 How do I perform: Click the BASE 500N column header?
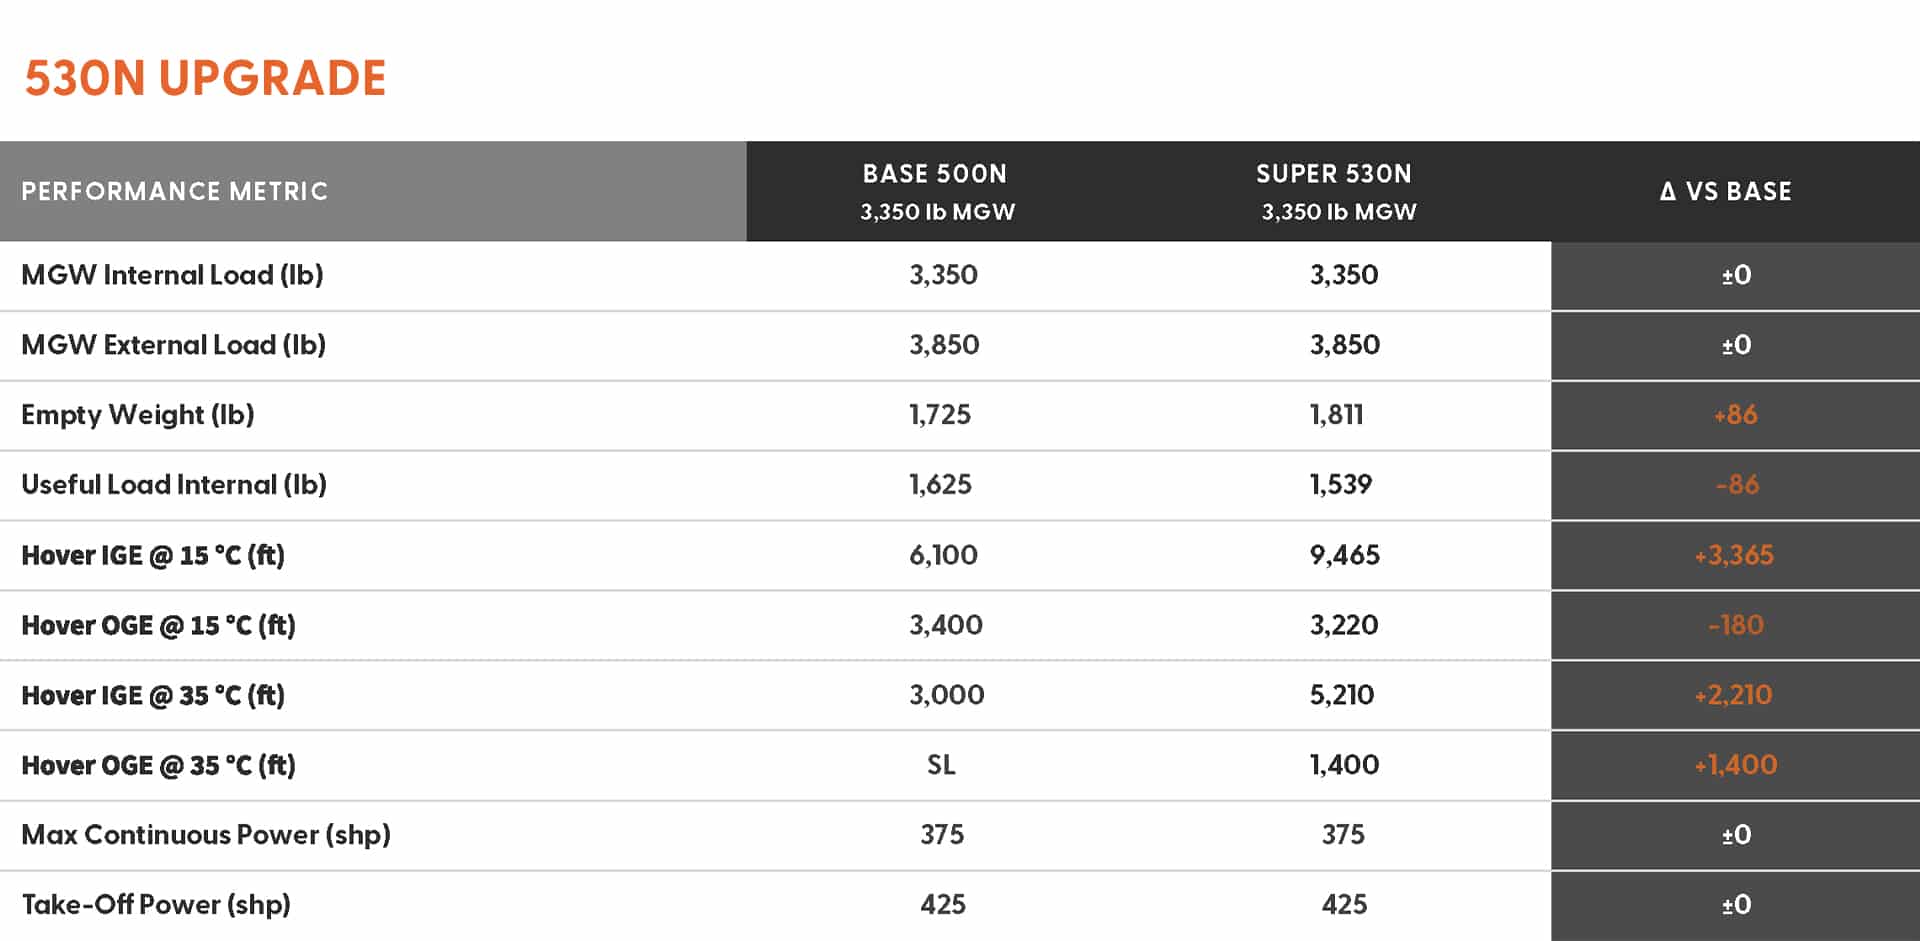(x=936, y=191)
